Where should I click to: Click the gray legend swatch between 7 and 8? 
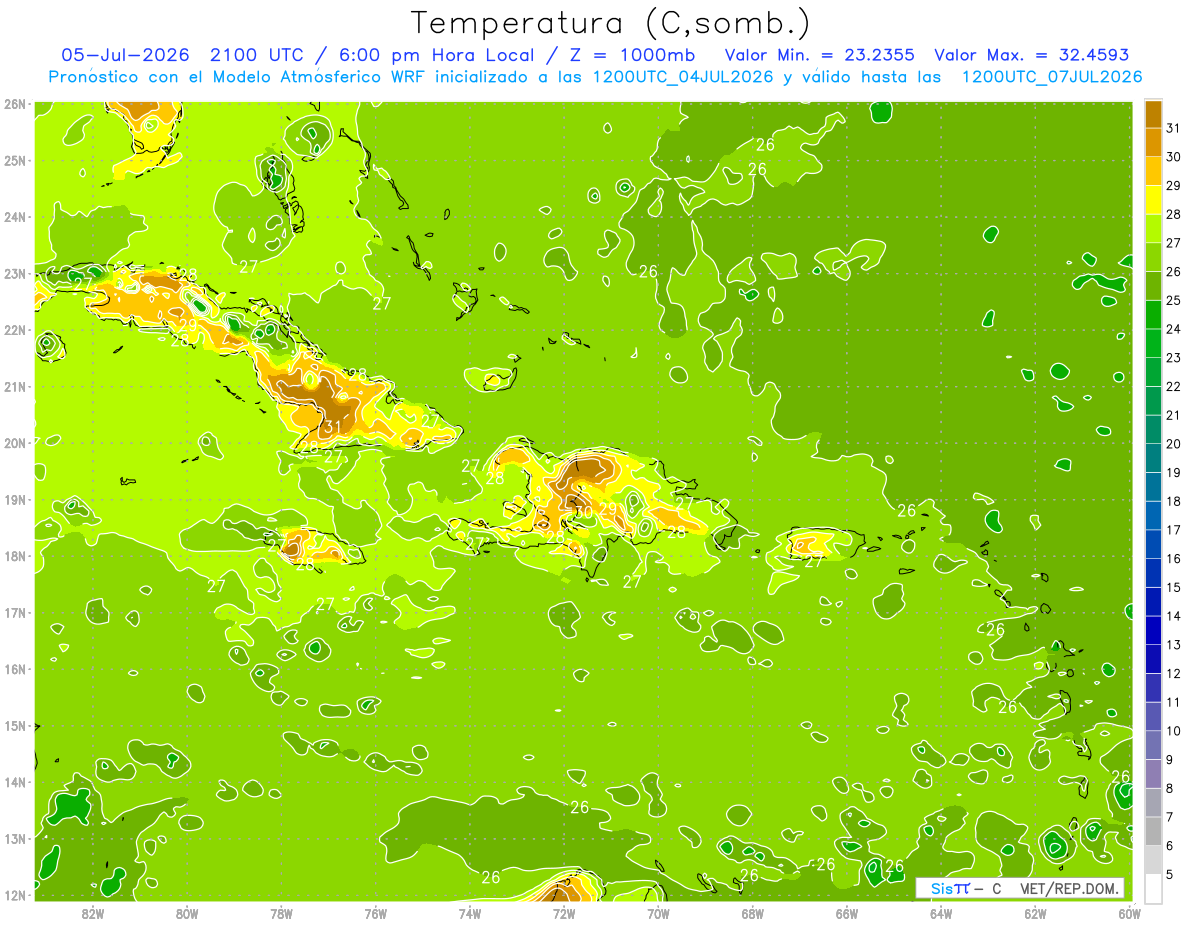pyautogui.click(x=1153, y=802)
